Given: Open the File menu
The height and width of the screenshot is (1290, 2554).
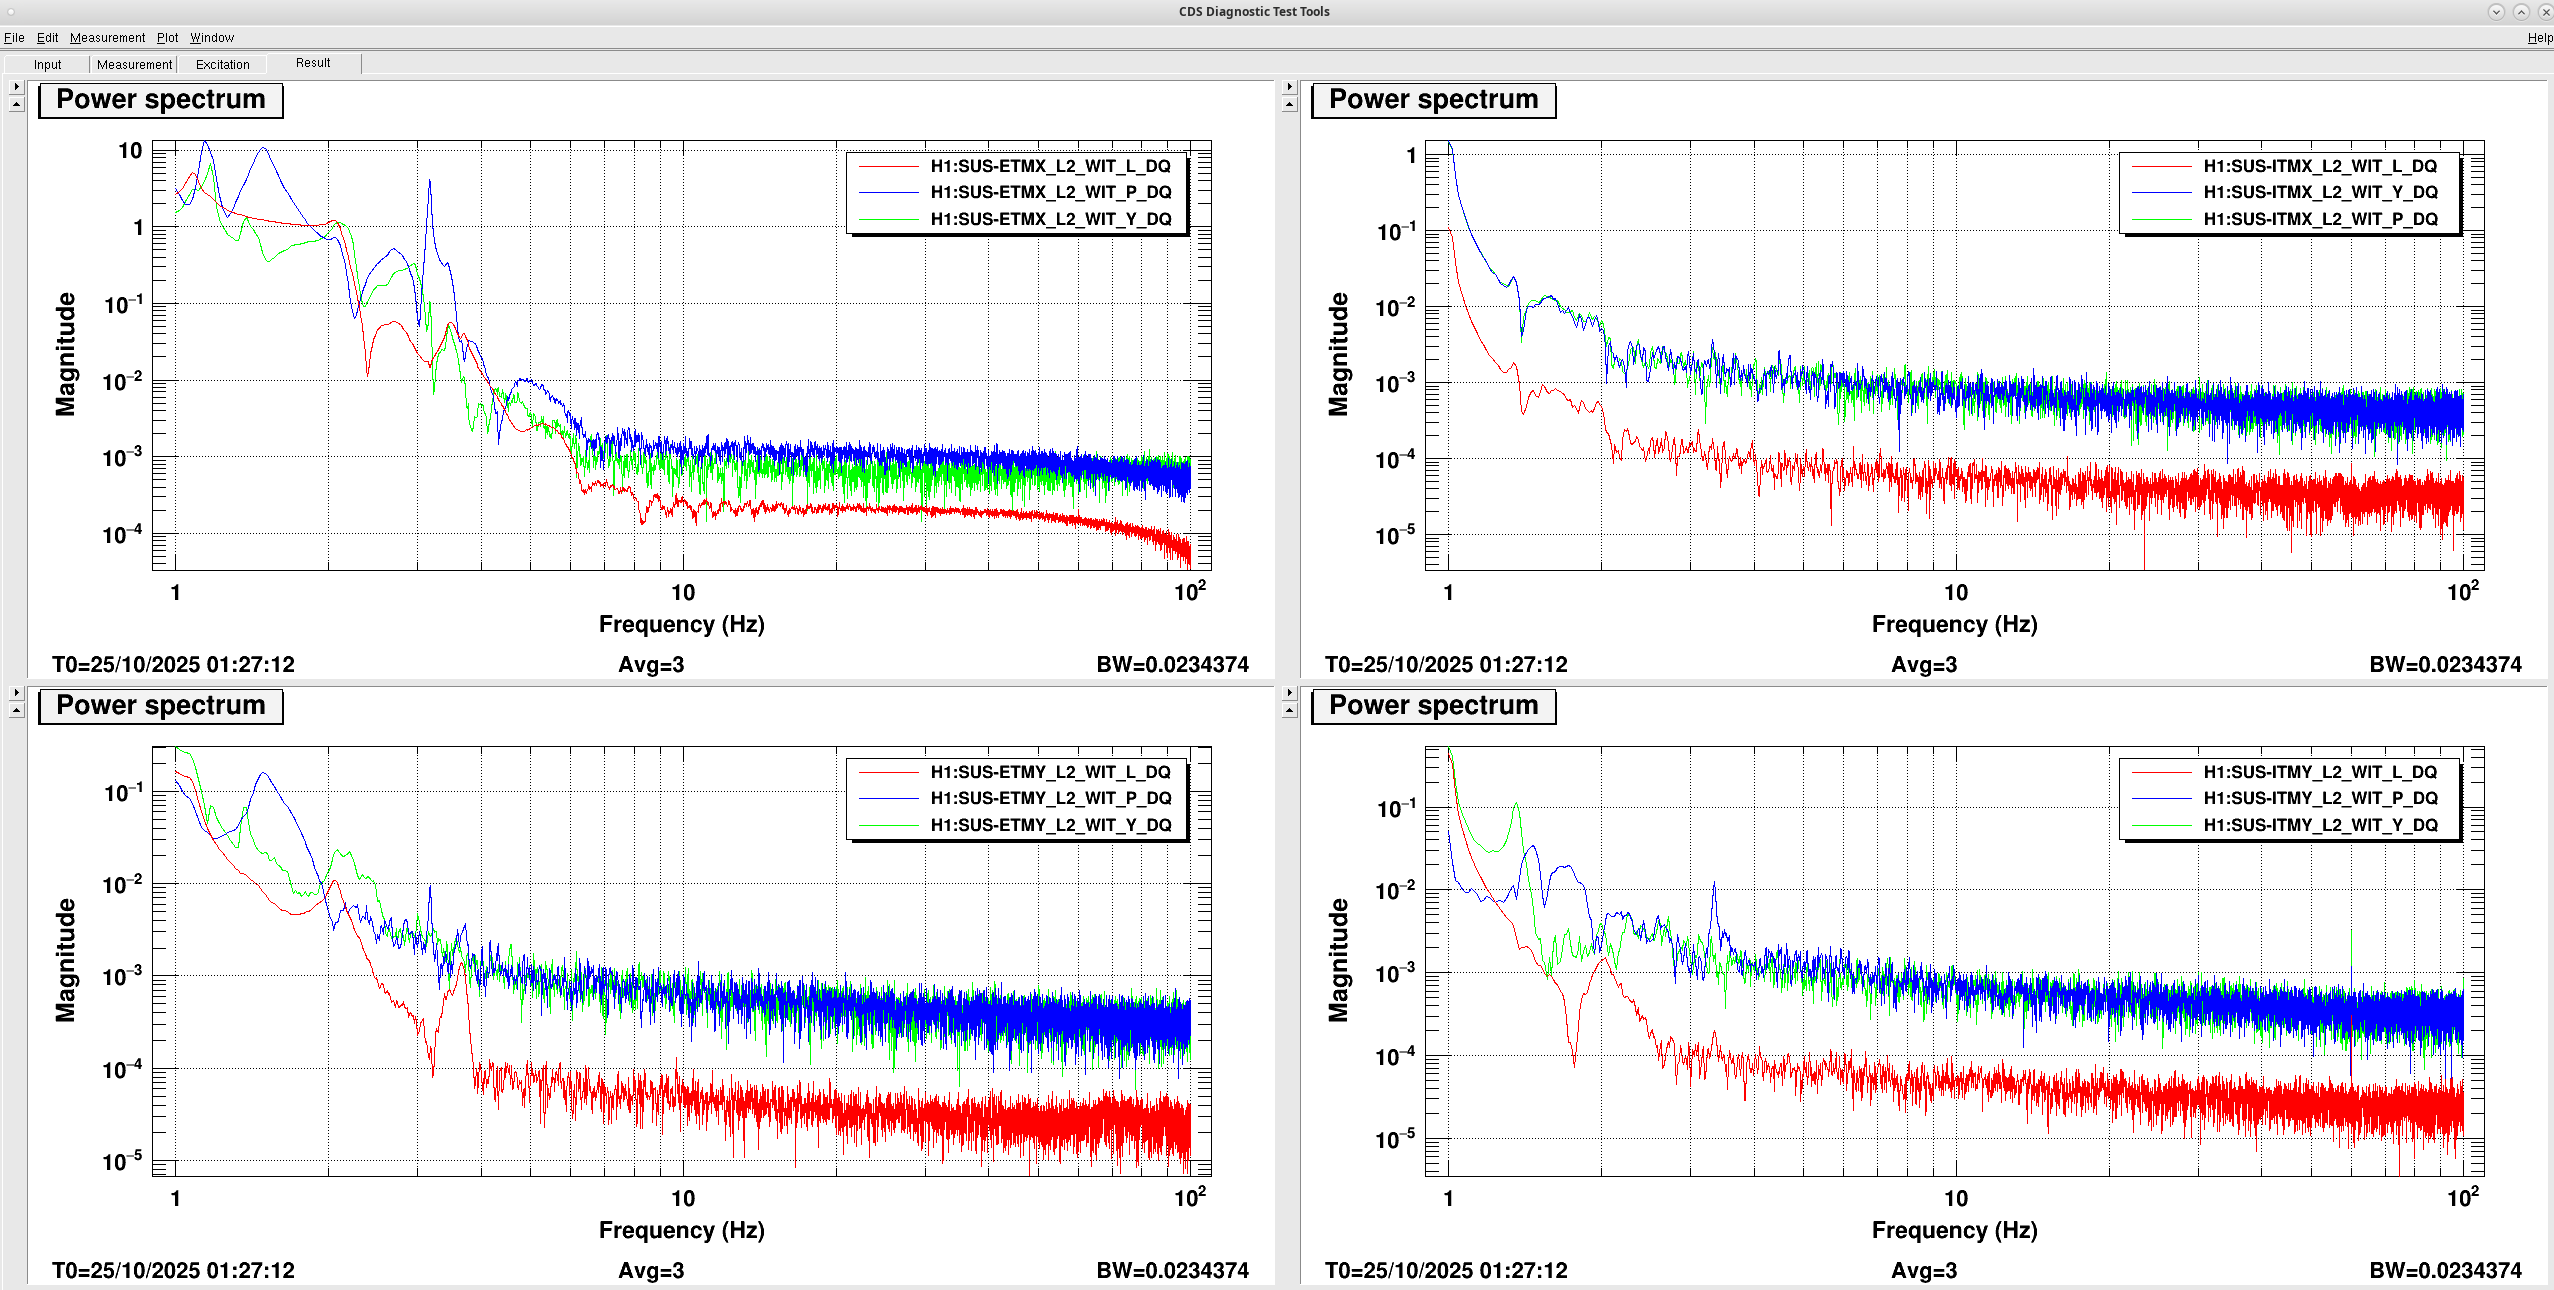Looking at the screenshot, I should (x=14, y=38).
